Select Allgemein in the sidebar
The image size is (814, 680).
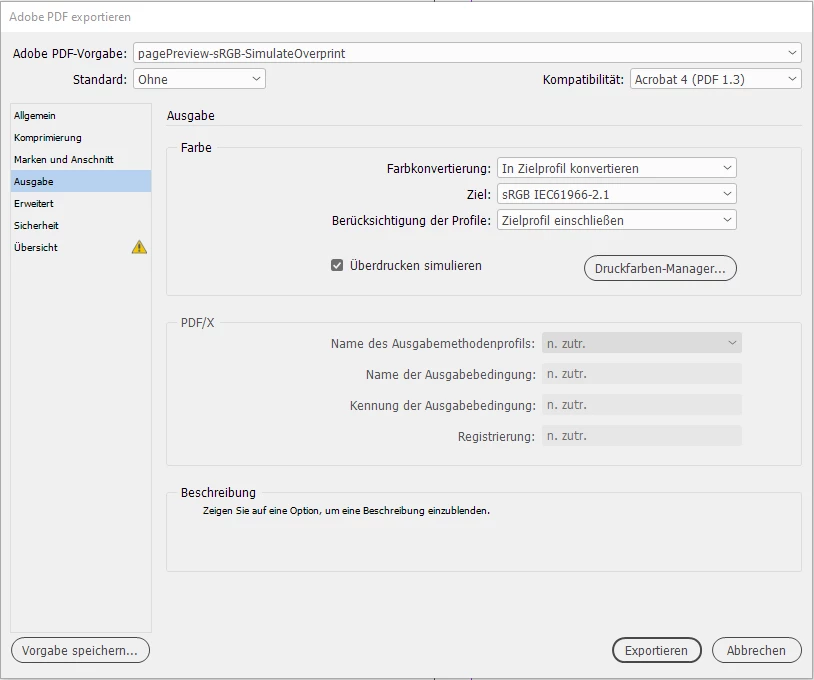(x=81, y=115)
